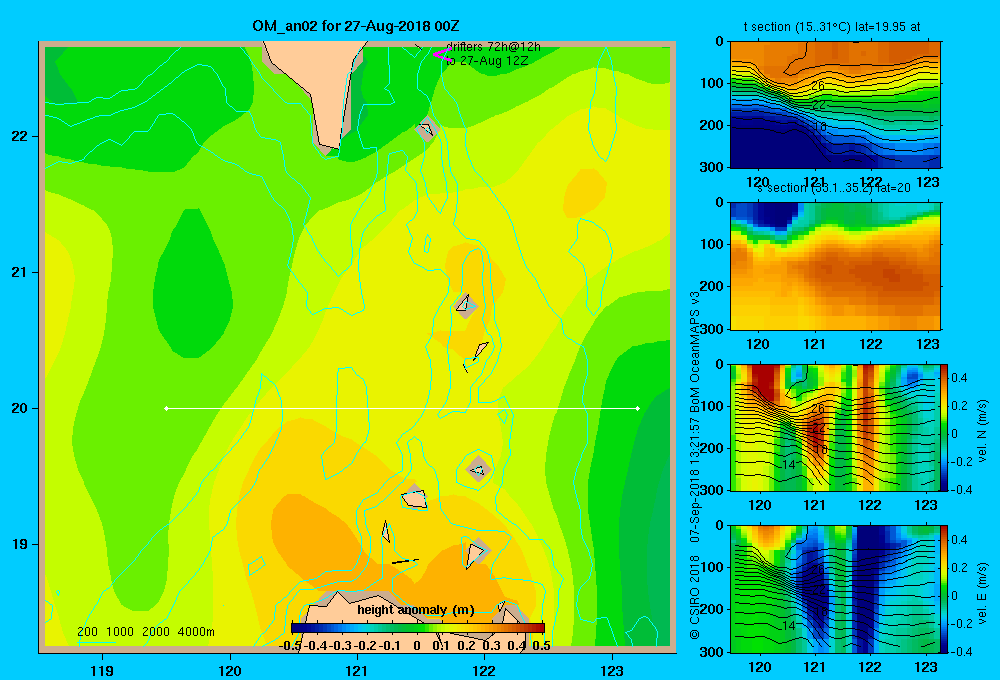Select the "height anomaly (m)" label
Screen dimensions: 1000x680
(416, 610)
